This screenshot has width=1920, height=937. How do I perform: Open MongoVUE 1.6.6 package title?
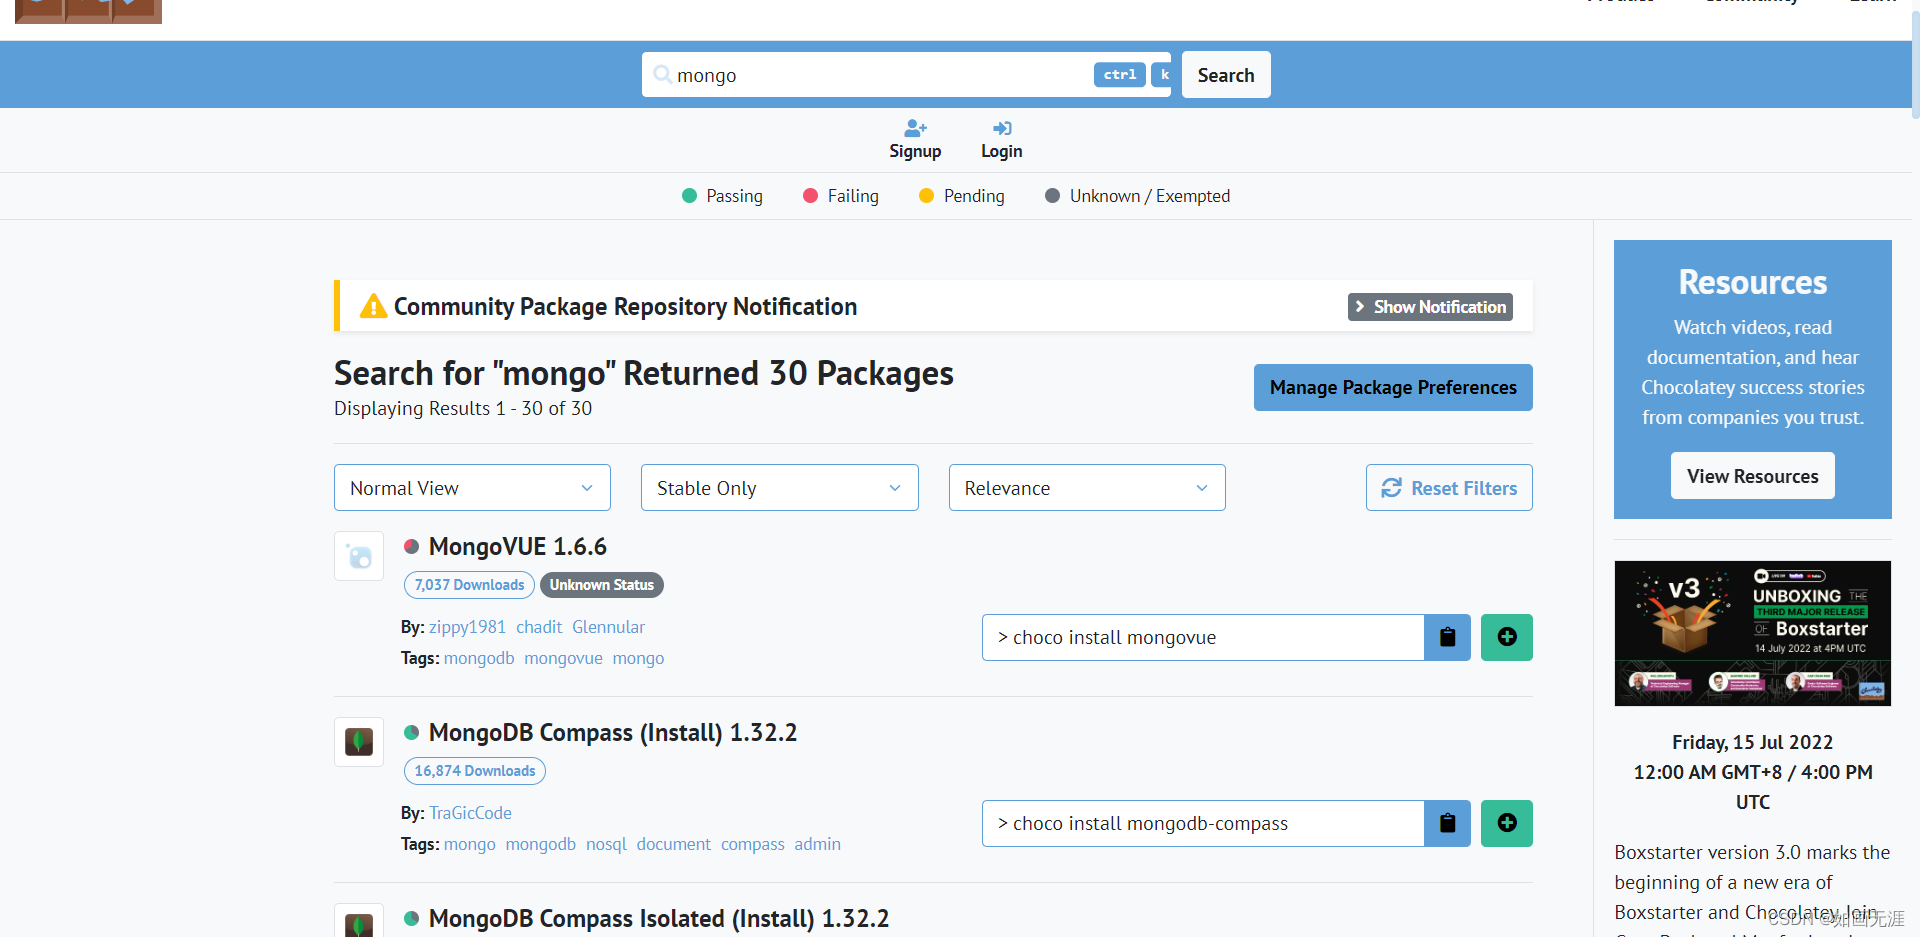pos(518,547)
